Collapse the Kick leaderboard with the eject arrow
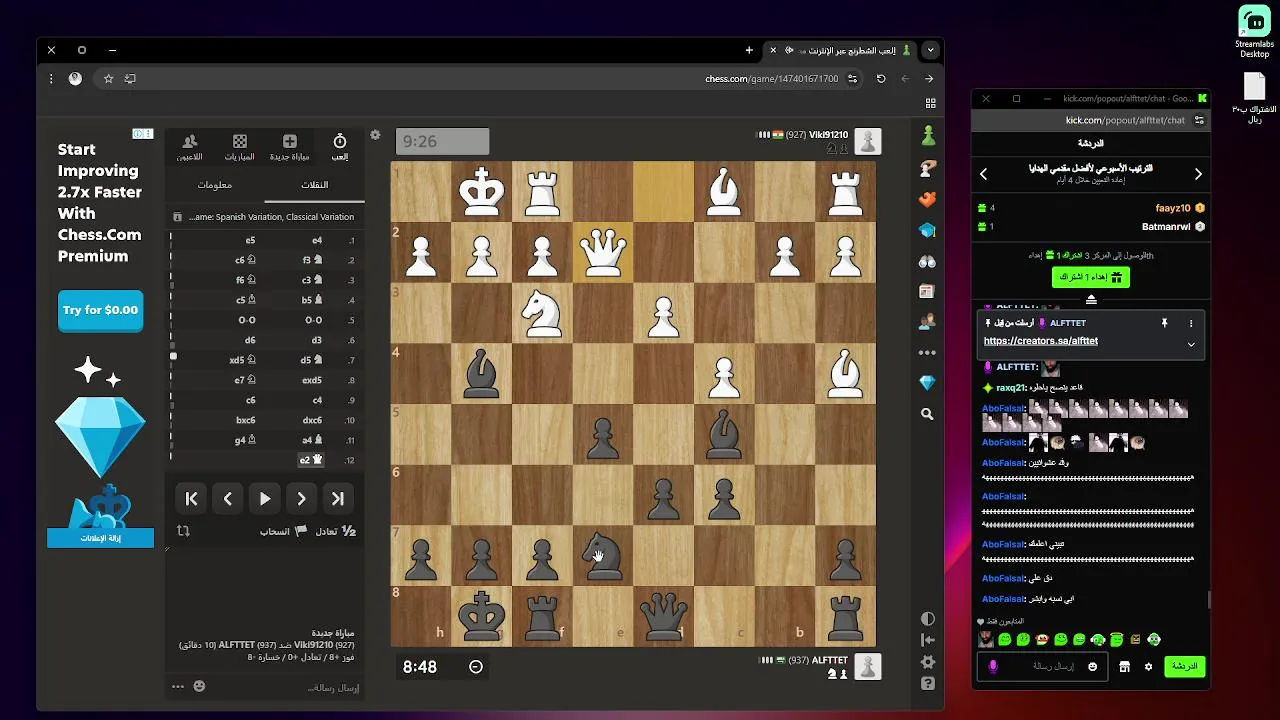1280x720 pixels. tap(1091, 300)
